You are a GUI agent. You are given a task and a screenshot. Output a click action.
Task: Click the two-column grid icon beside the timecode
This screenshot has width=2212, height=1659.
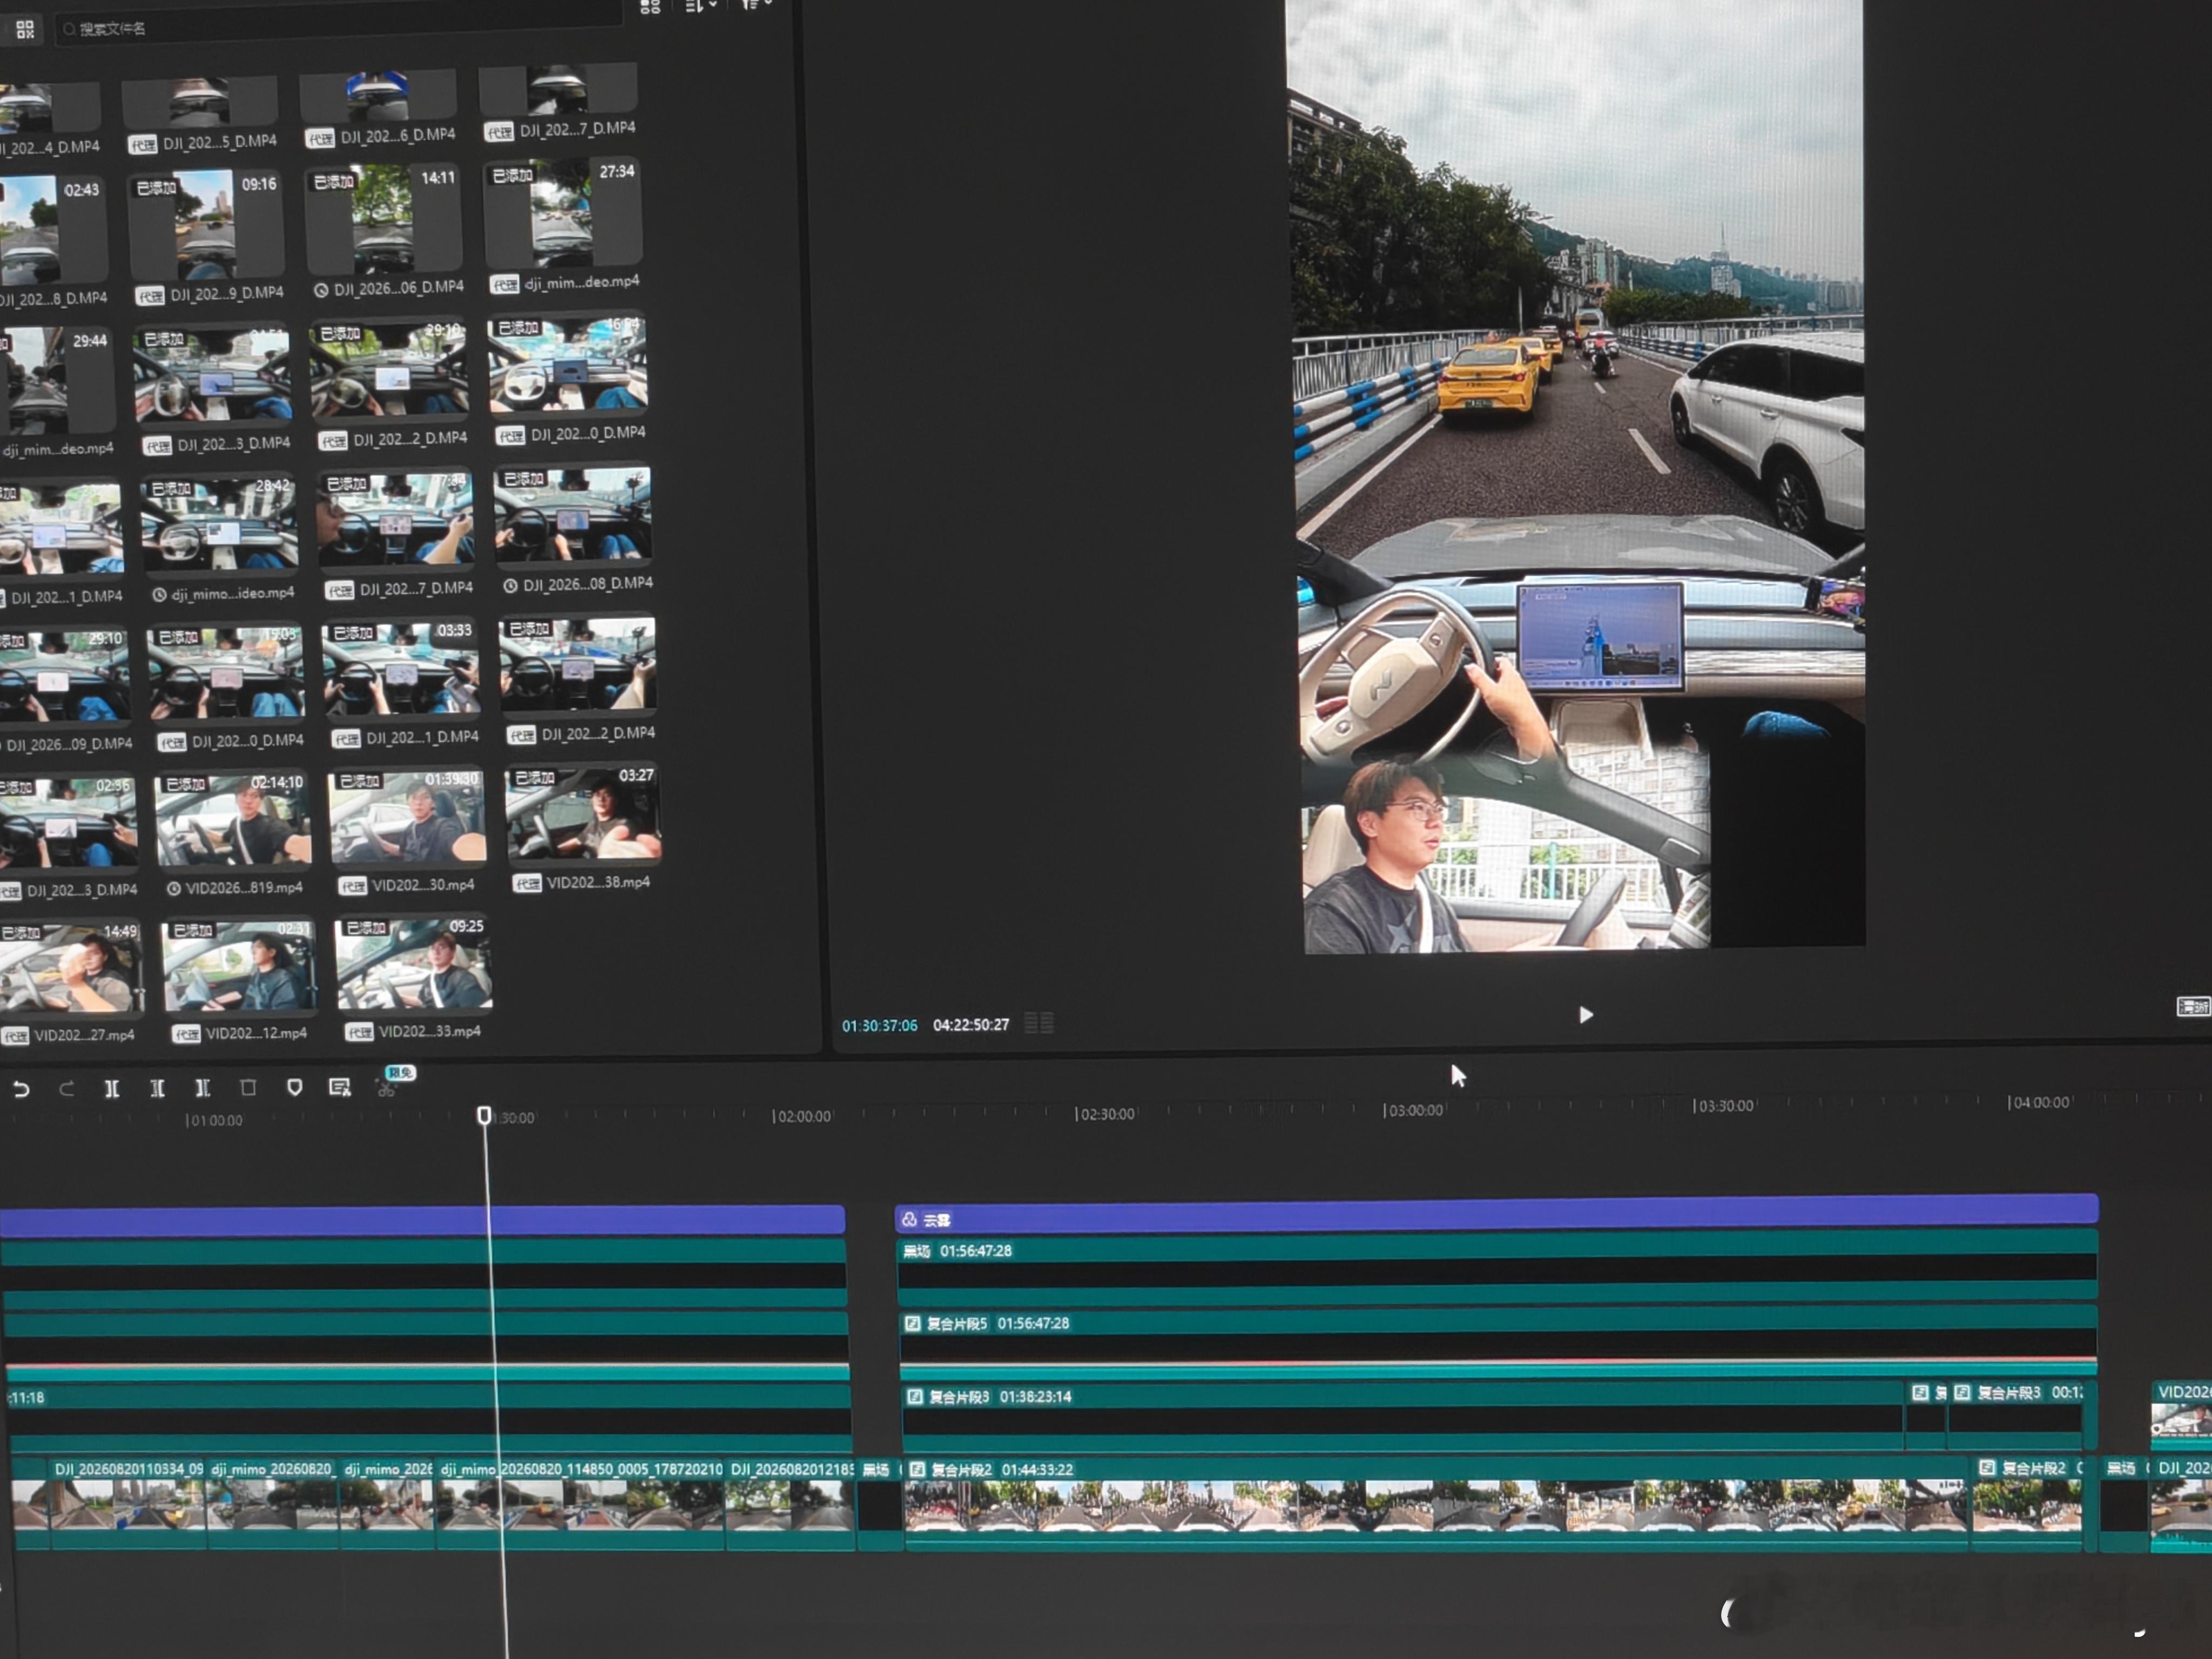point(1039,1023)
